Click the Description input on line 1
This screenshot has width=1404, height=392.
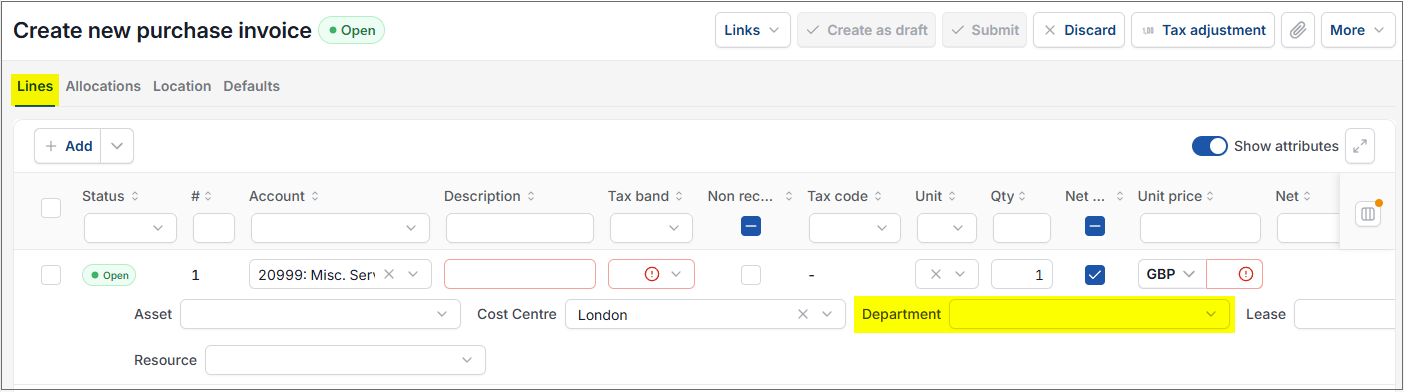point(520,274)
